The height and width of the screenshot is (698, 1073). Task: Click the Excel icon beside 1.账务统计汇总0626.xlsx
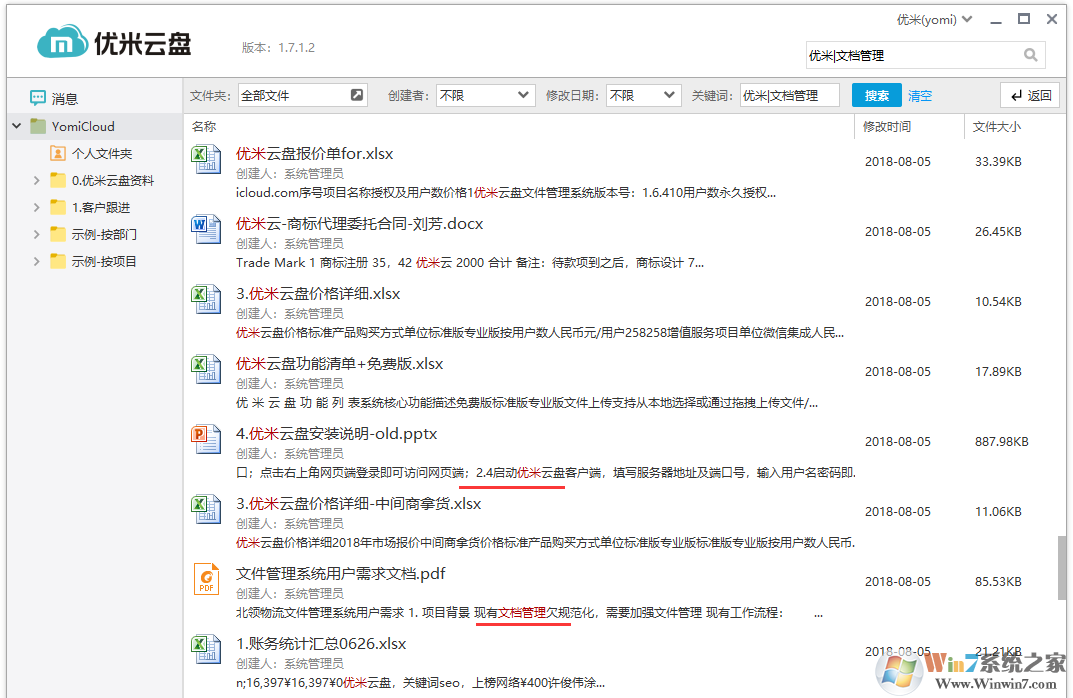point(206,649)
